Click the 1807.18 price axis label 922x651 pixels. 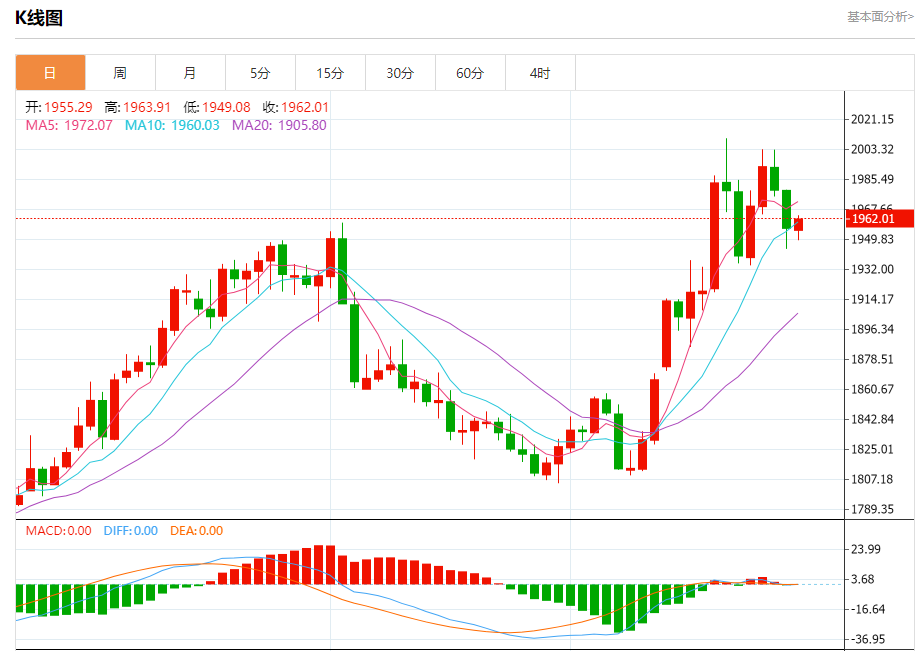(x=873, y=479)
